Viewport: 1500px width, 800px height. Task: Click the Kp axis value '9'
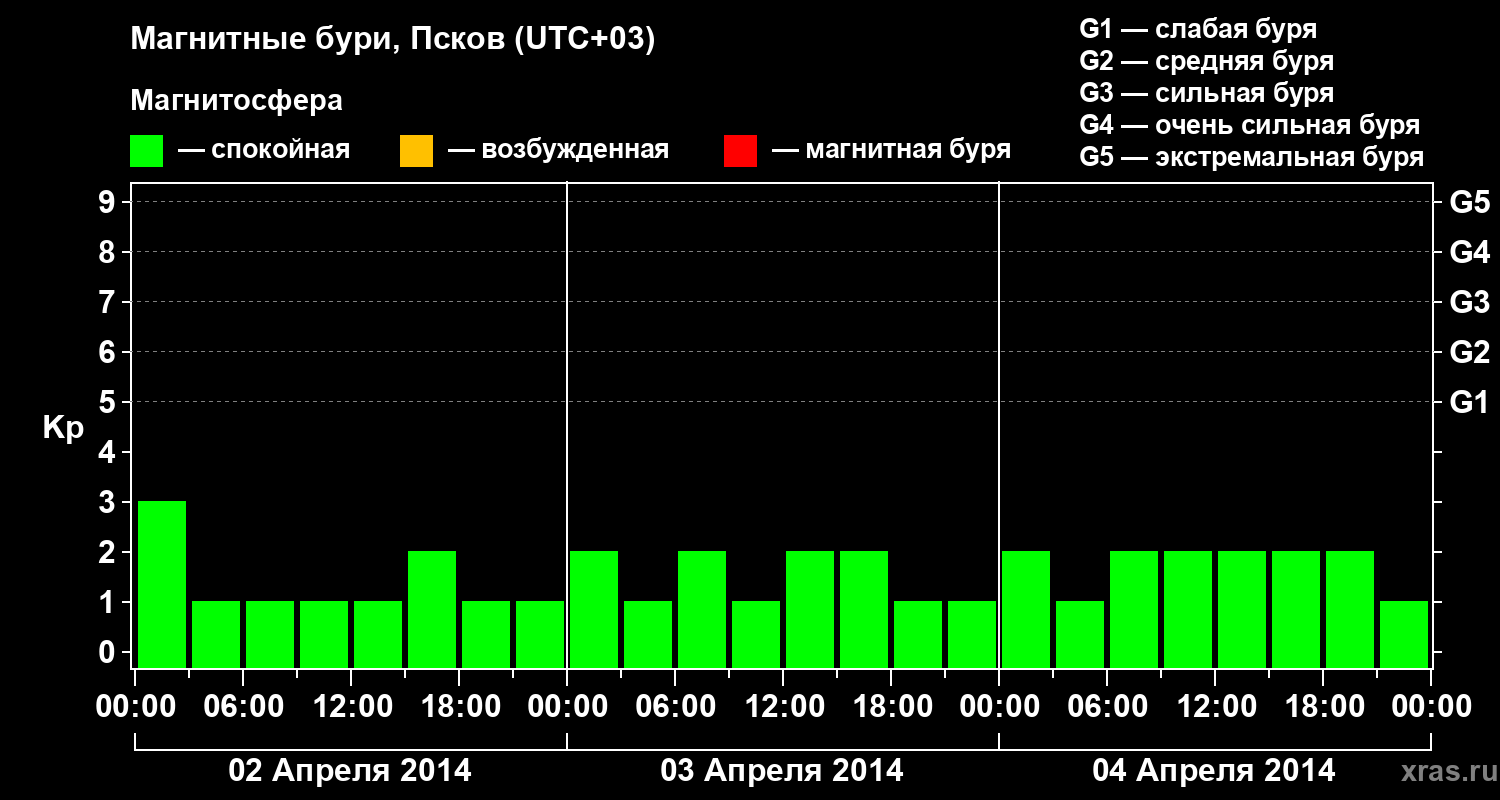[109, 202]
